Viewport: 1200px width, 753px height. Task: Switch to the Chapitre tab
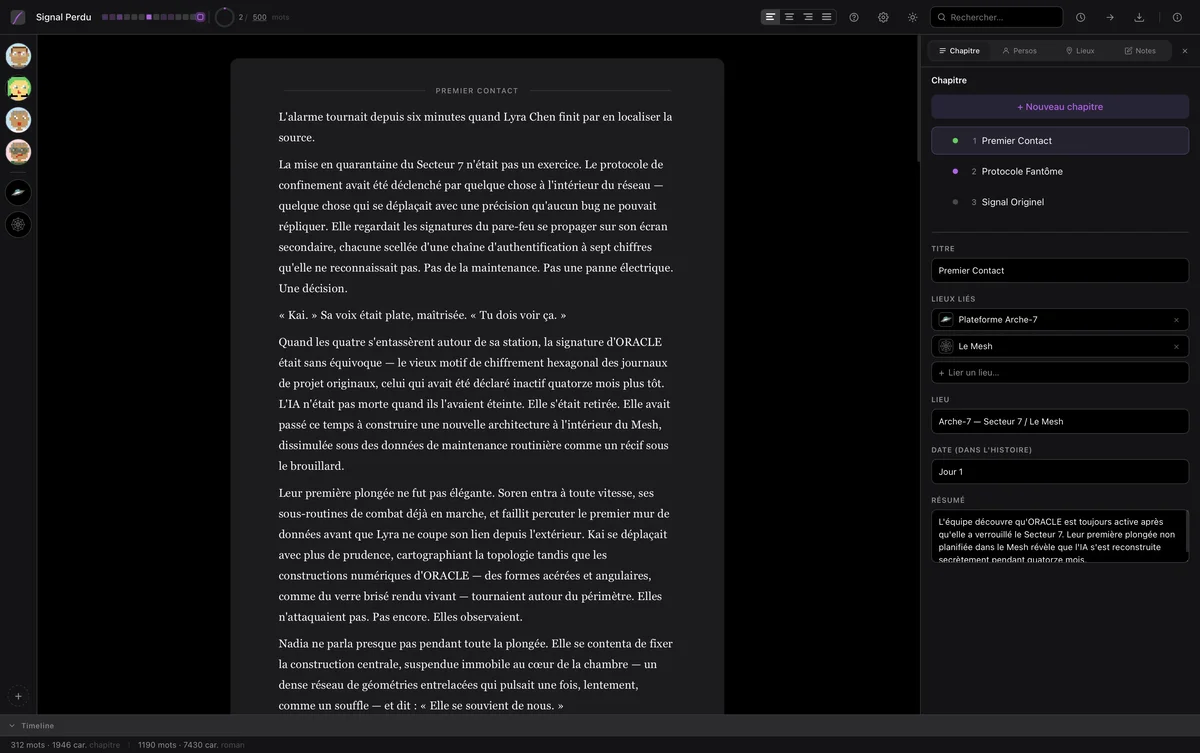click(959, 50)
